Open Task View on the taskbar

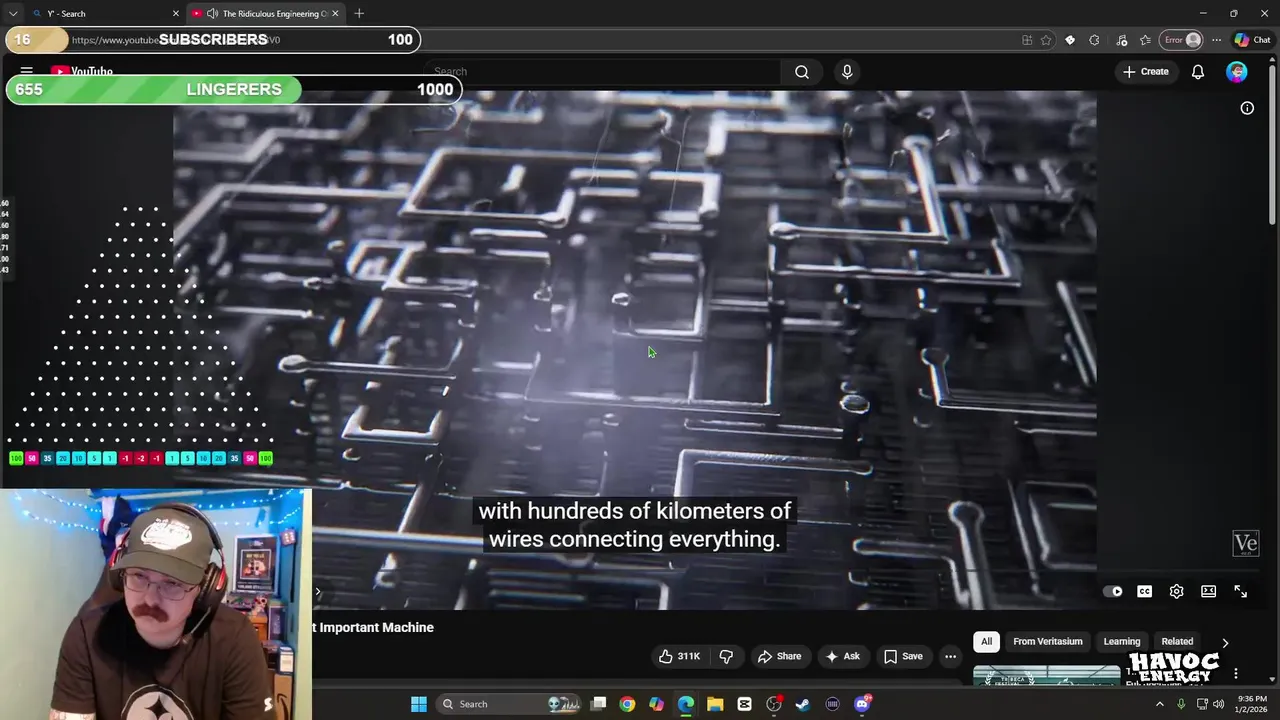pos(598,704)
